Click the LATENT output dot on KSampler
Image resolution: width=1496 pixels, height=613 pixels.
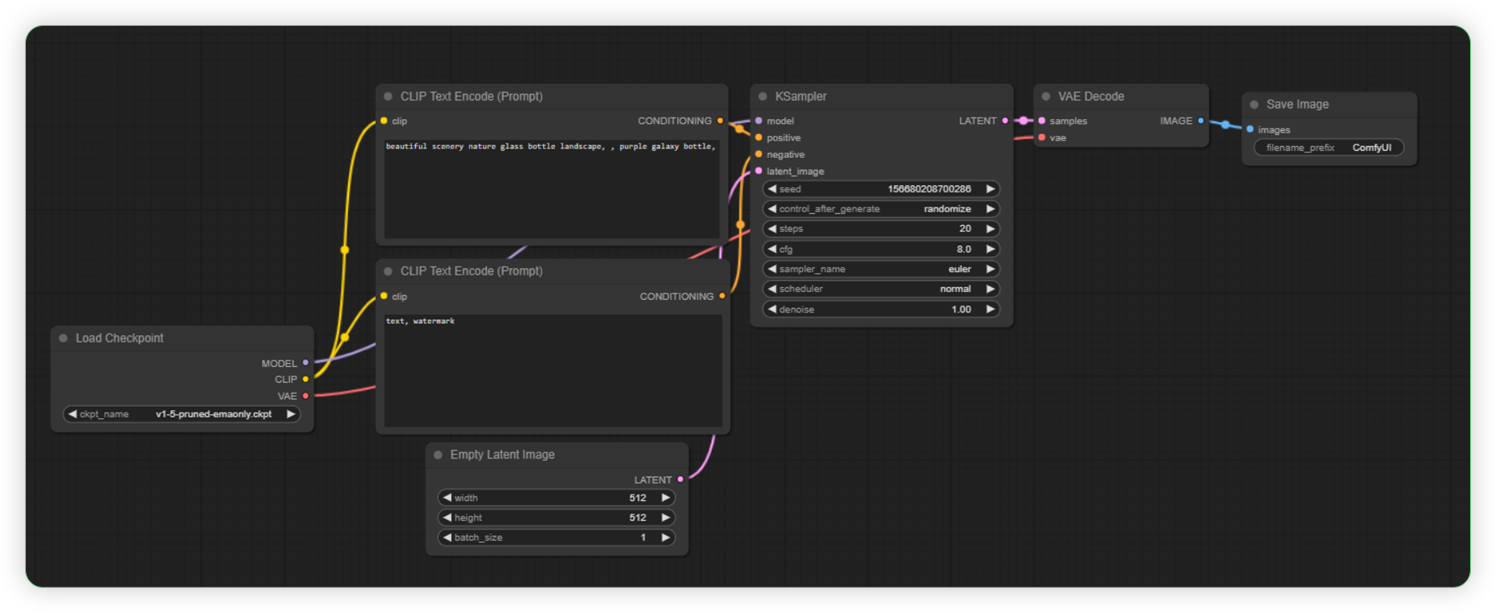coord(1004,120)
